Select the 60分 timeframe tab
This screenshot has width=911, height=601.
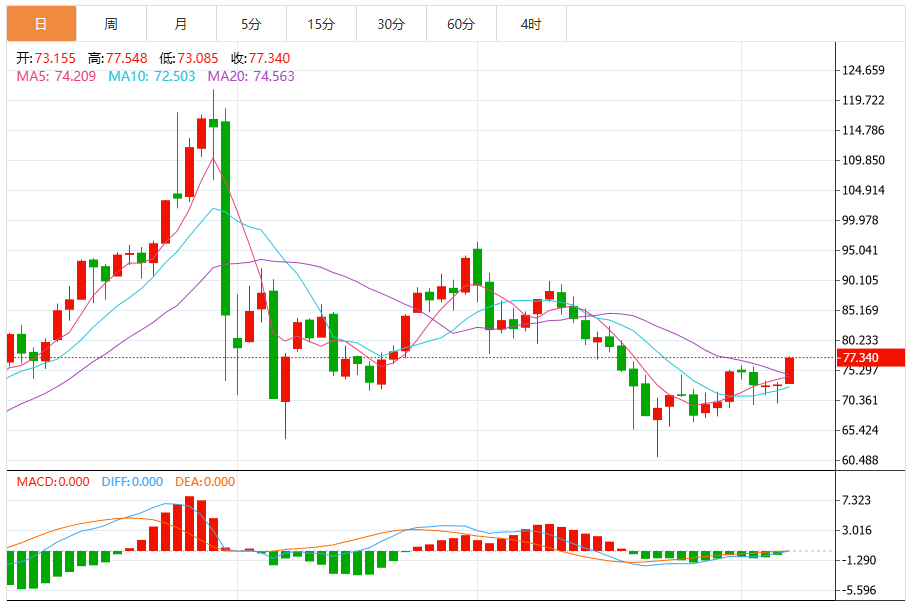coord(461,24)
